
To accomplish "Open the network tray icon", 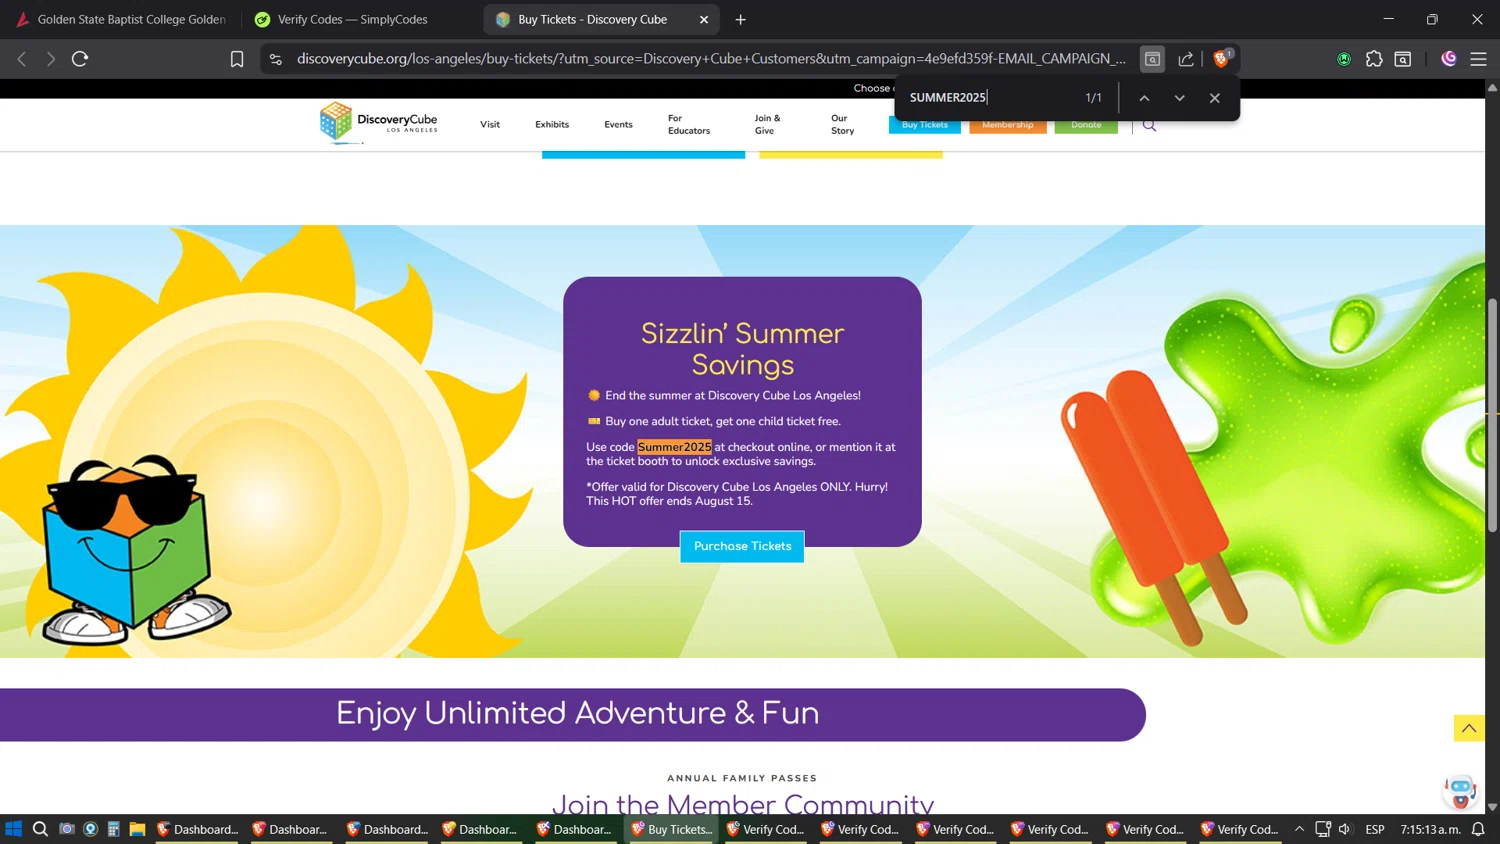I will pos(1323,829).
